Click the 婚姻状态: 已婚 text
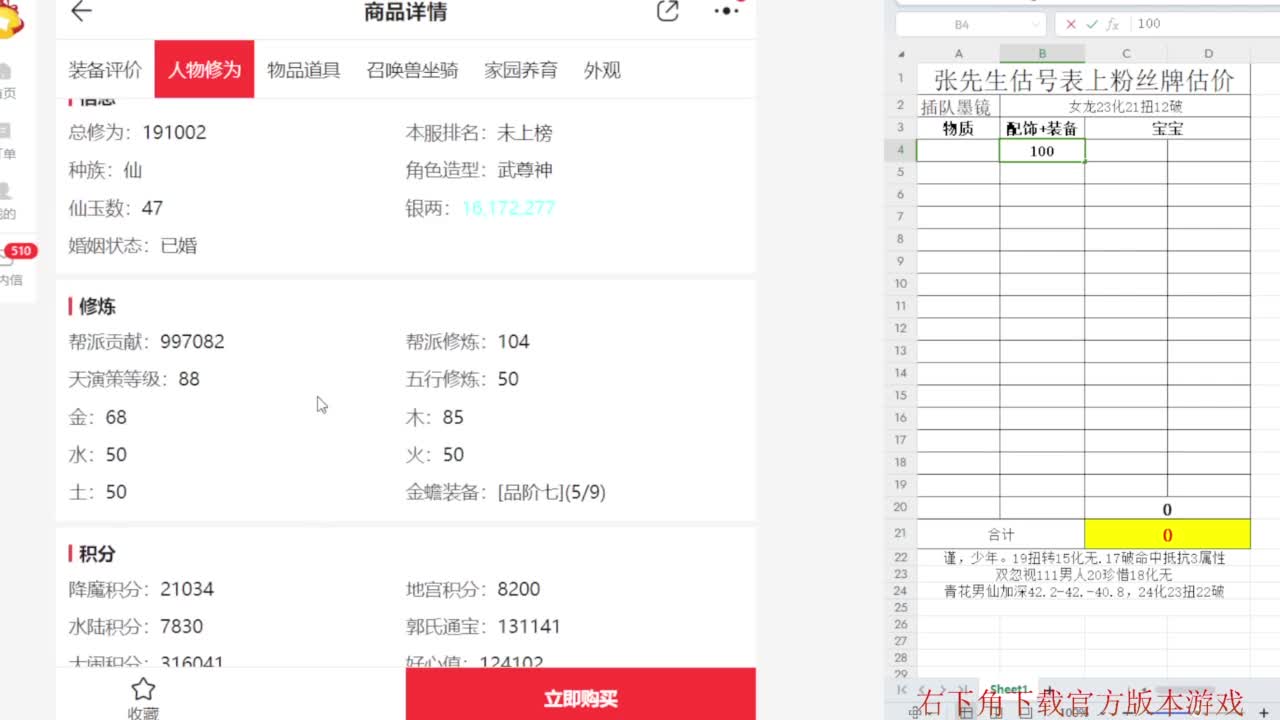The image size is (1280, 720). pos(133,246)
